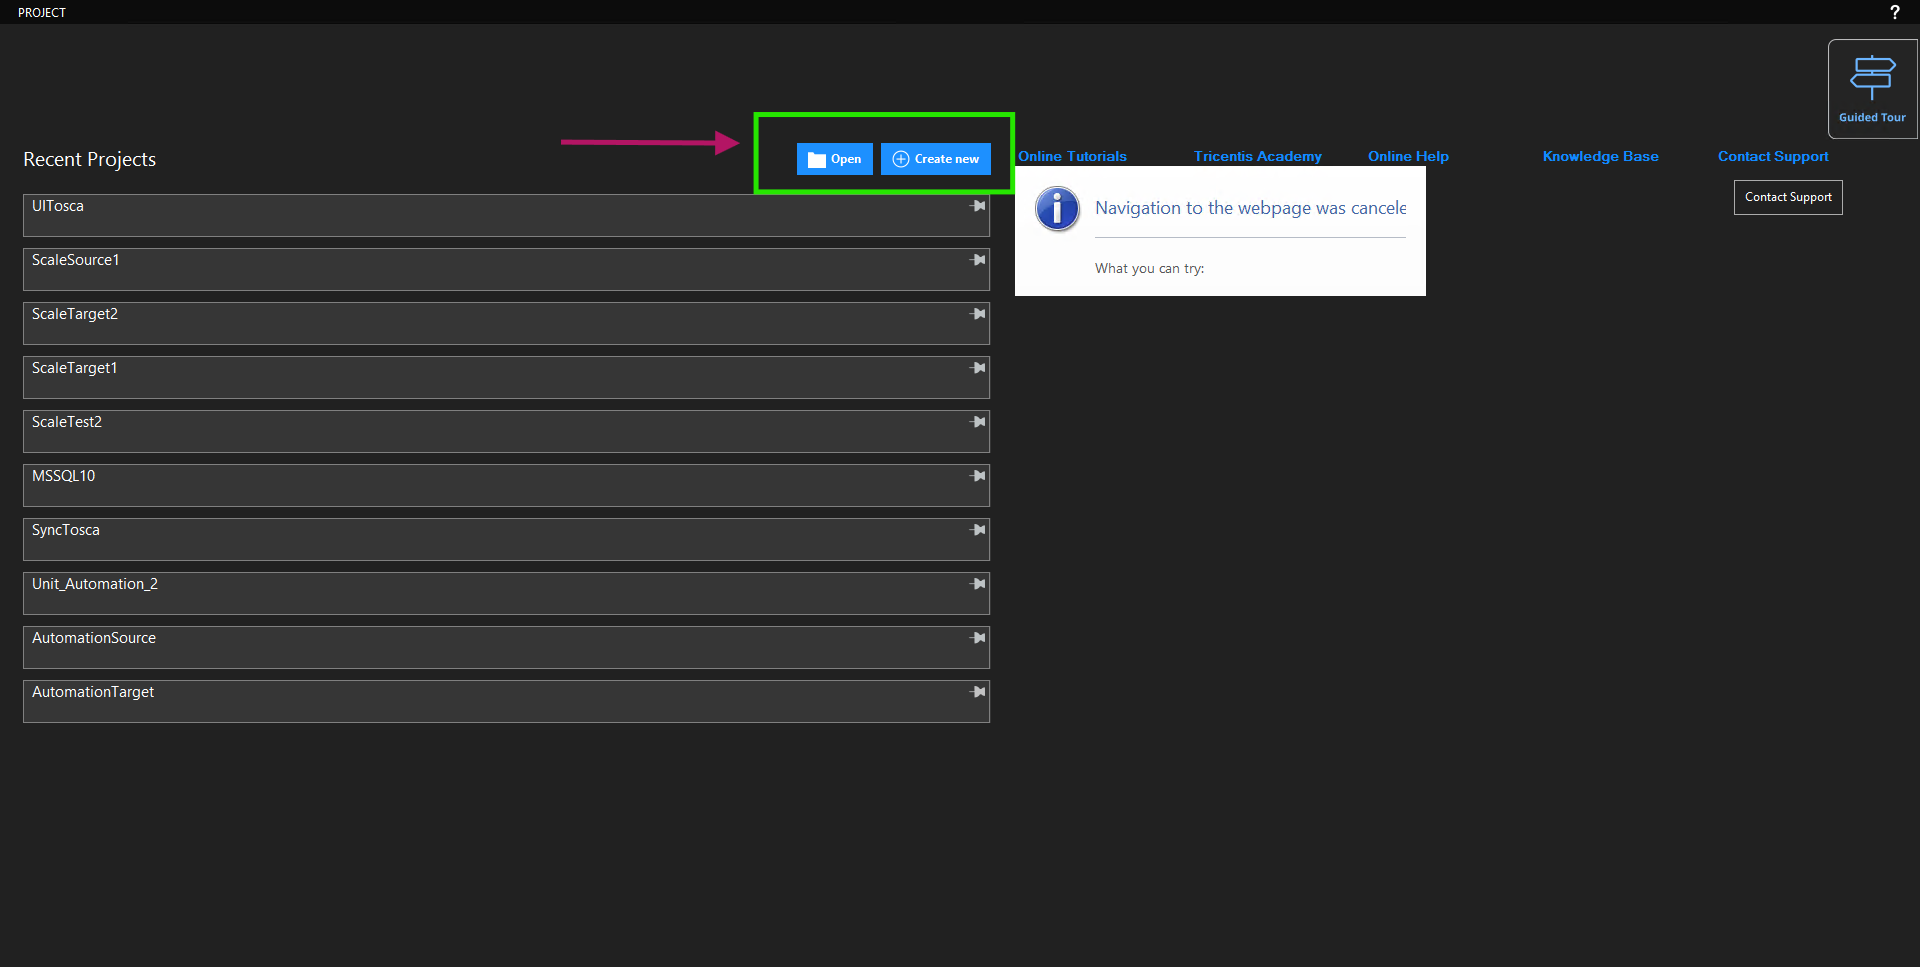Open the Online Tutorials link

pyautogui.click(x=1072, y=156)
